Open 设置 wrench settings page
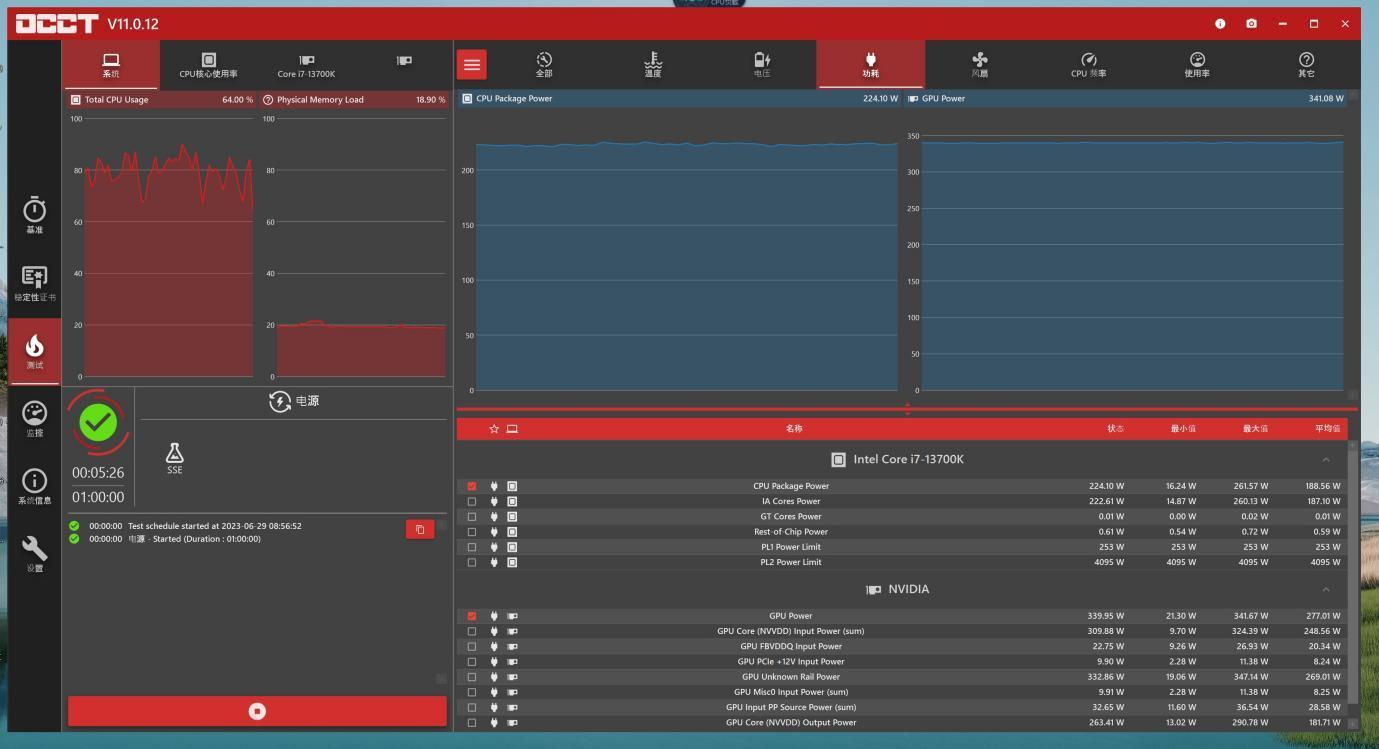 [x=34, y=553]
